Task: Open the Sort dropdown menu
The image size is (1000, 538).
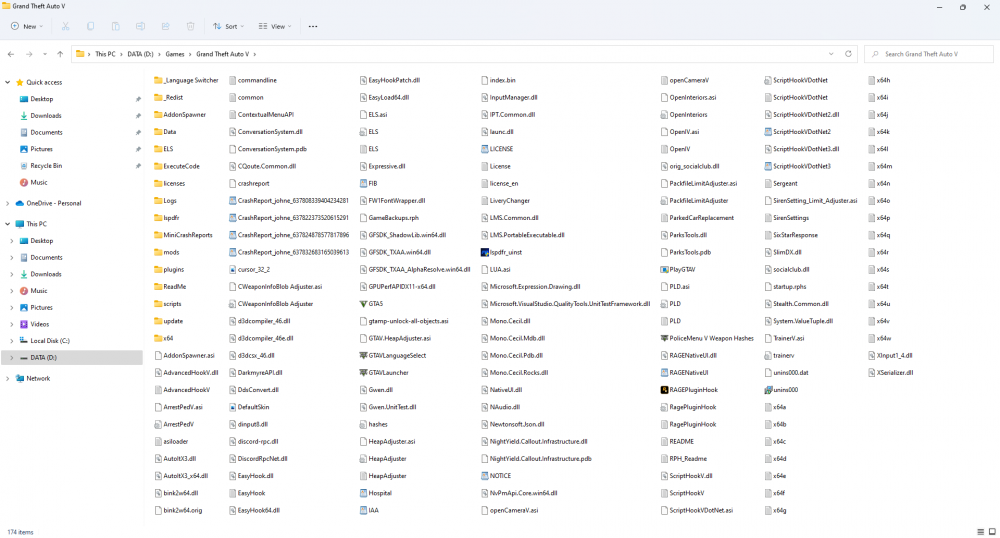Action: tap(228, 26)
